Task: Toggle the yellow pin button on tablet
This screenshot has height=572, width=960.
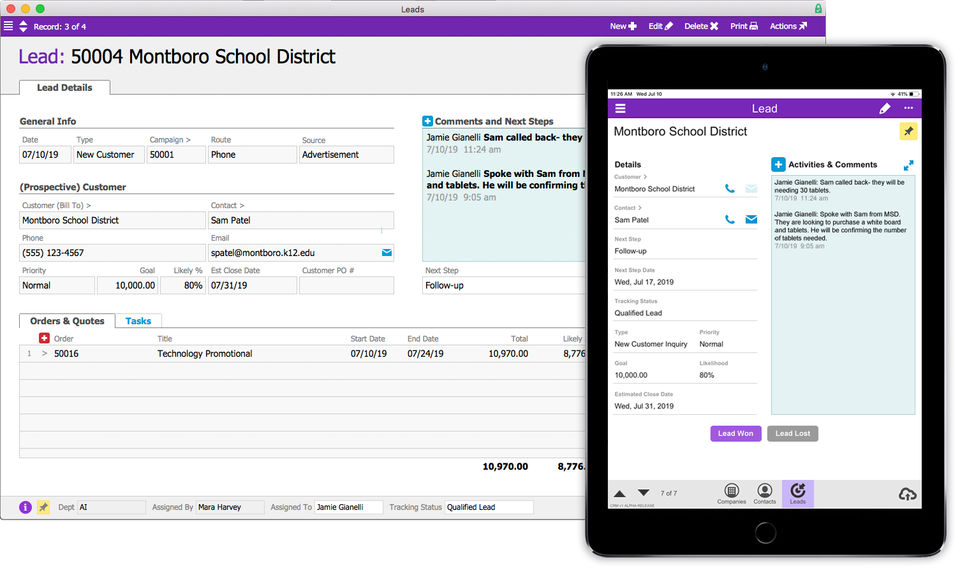Action: (x=908, y=132)
